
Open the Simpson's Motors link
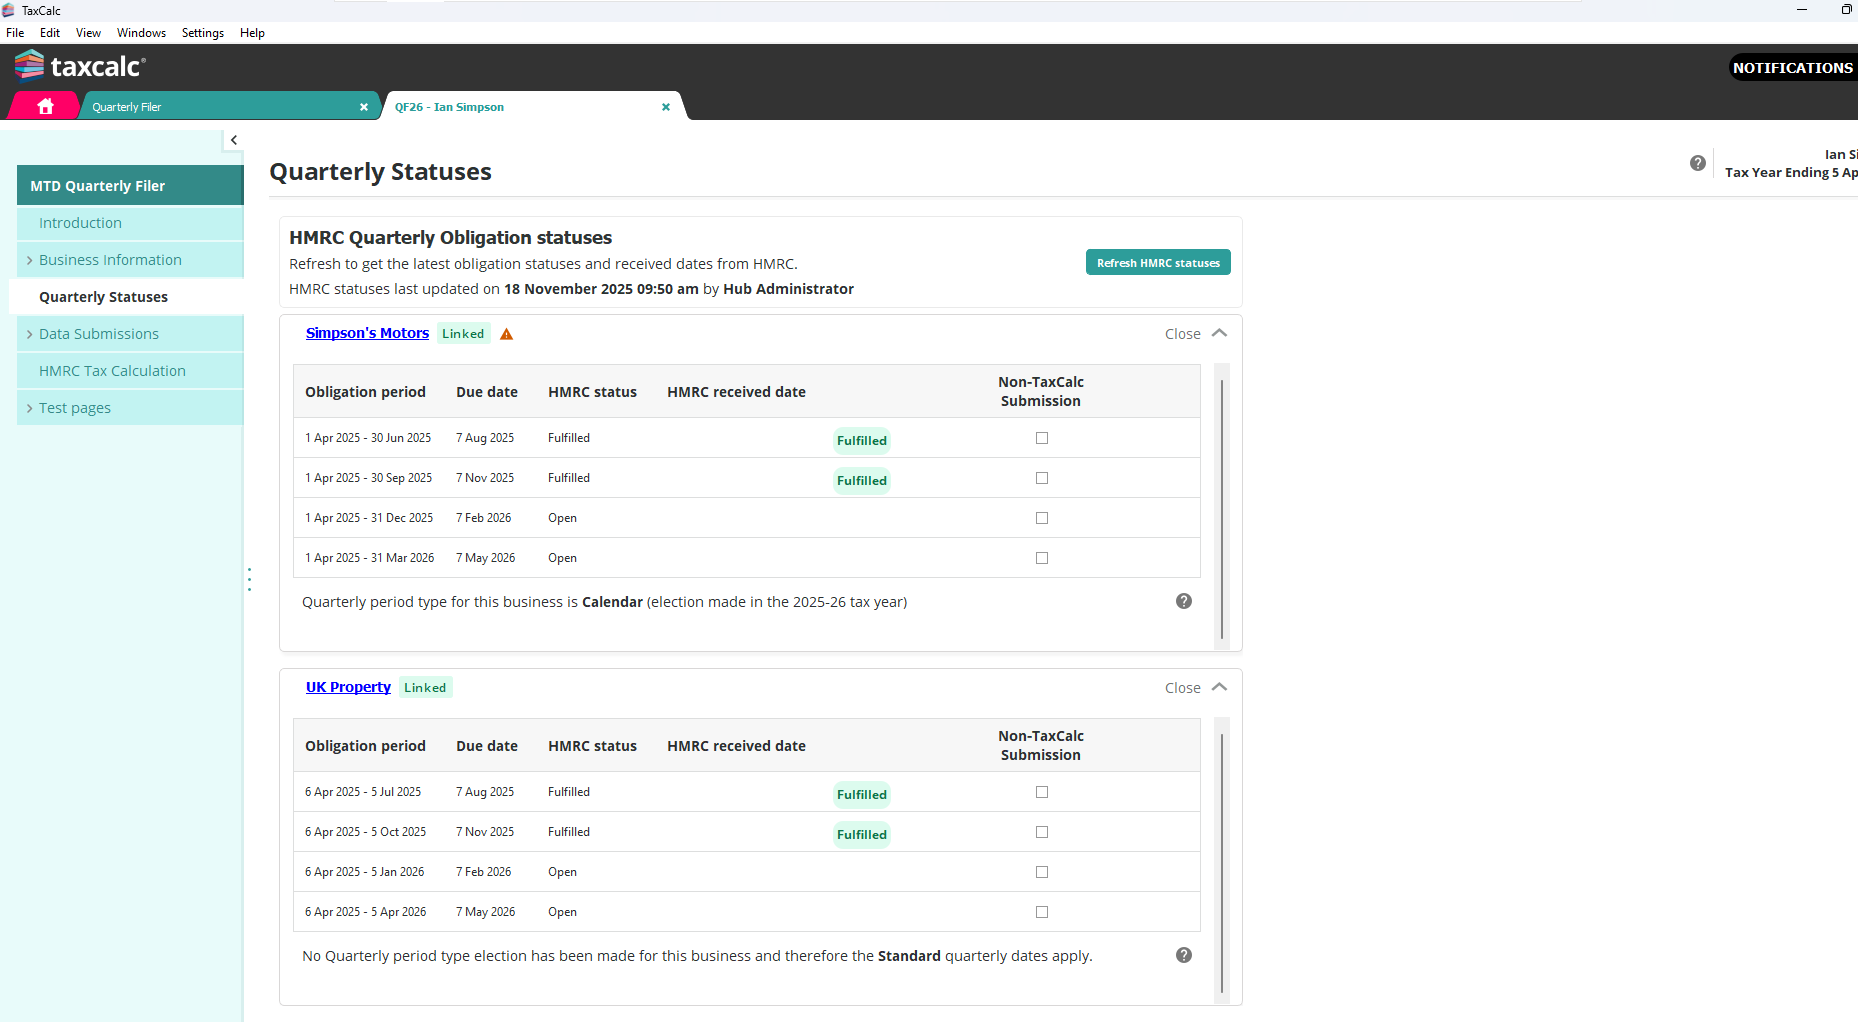point(367,333)
